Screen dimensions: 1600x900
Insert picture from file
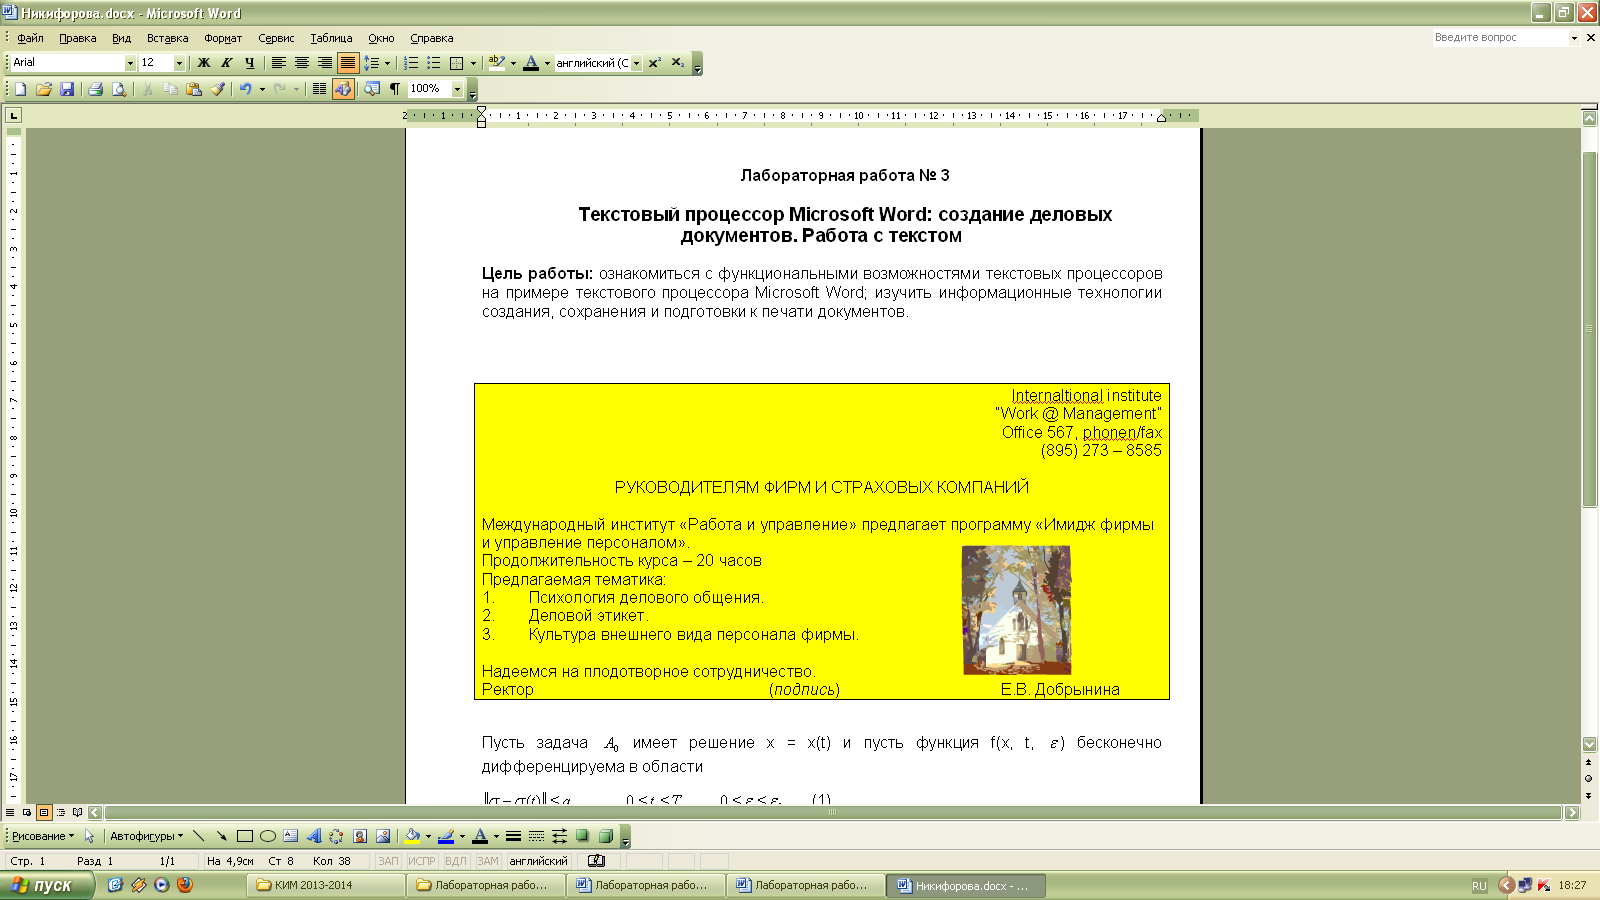click(383, 836)
